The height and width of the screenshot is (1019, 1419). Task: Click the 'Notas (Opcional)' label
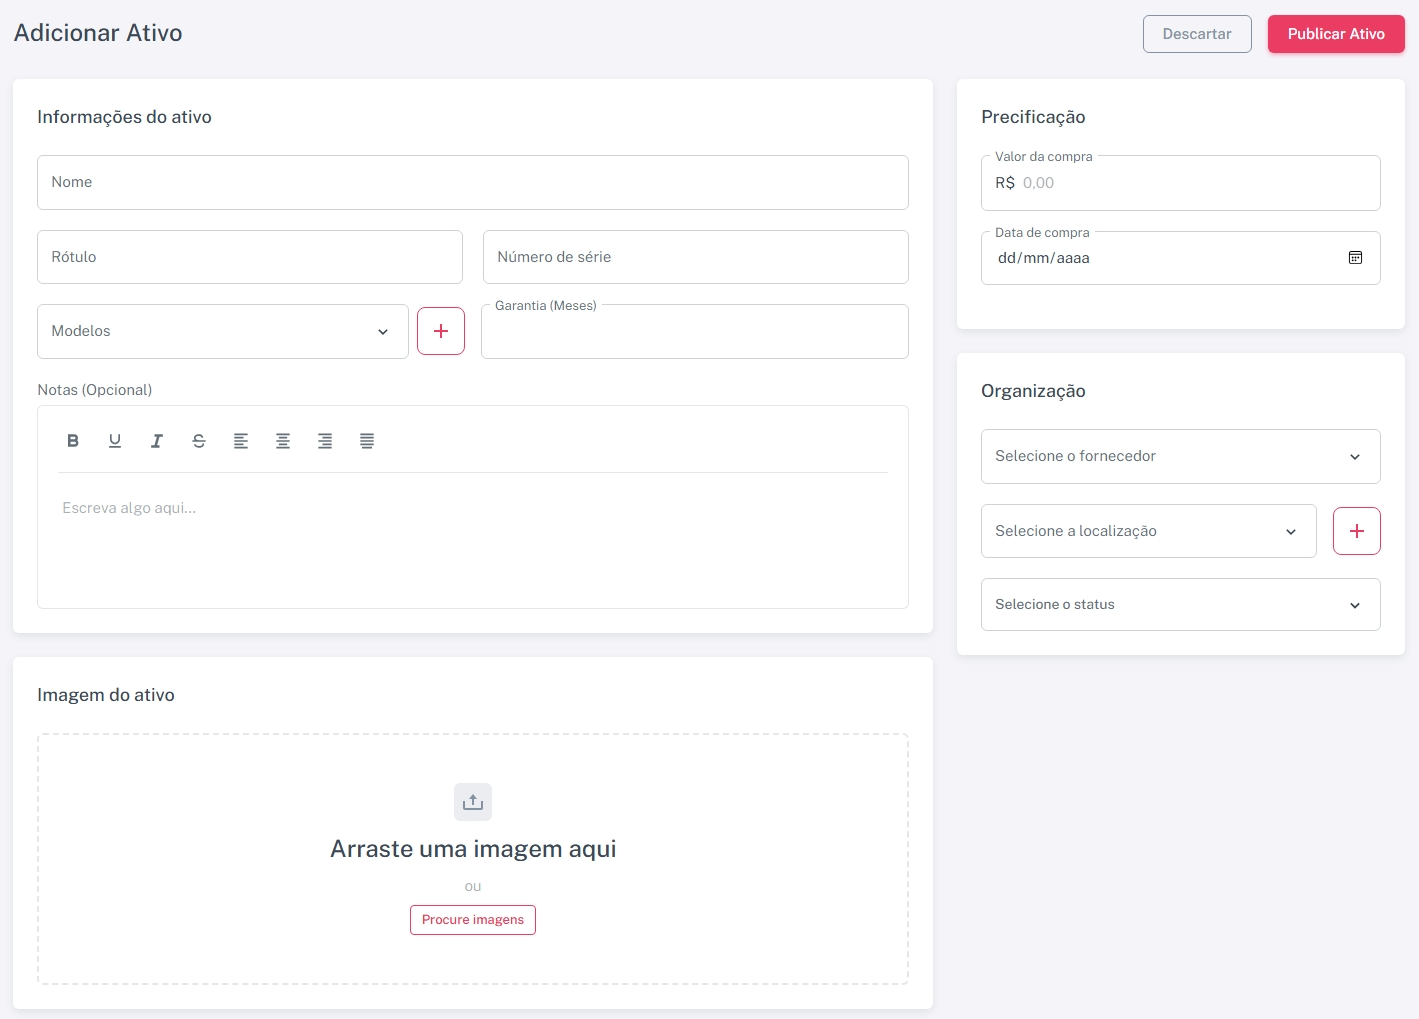click(95, 390)
